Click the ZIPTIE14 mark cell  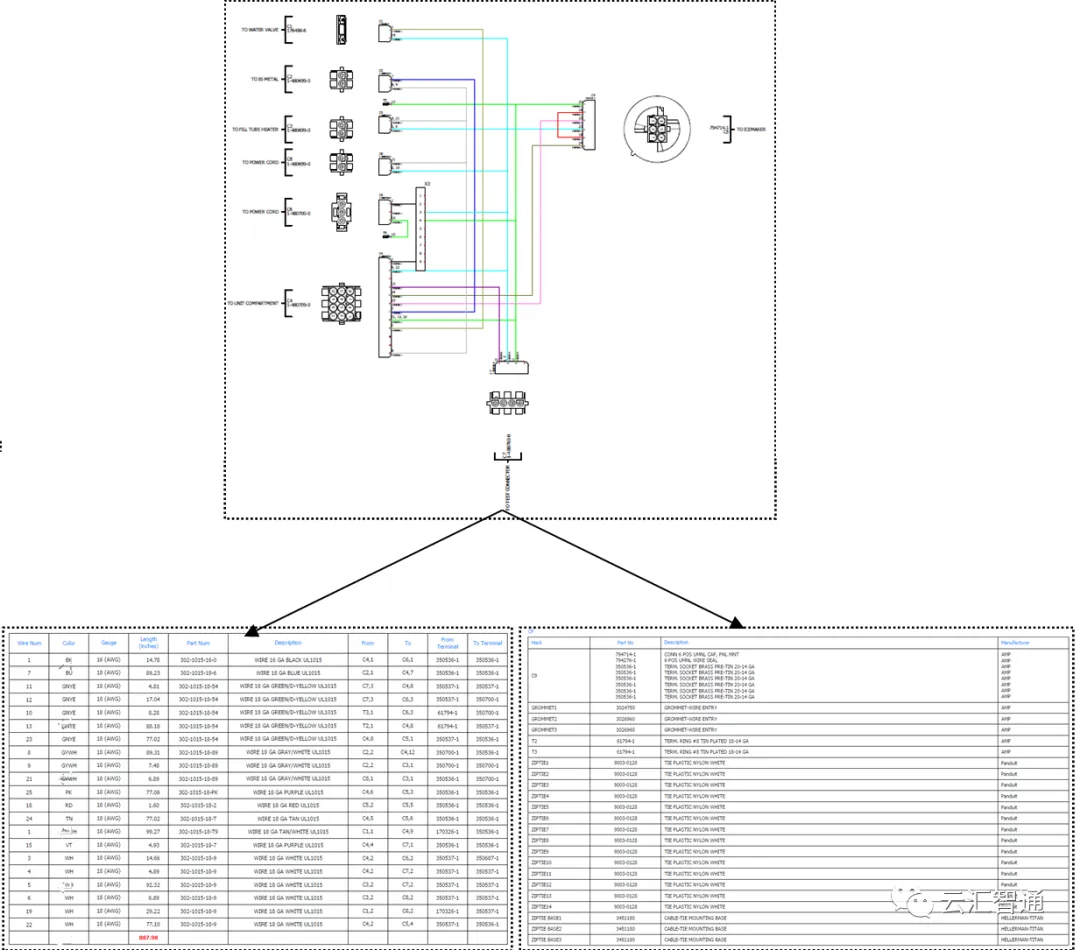point(559,907)
